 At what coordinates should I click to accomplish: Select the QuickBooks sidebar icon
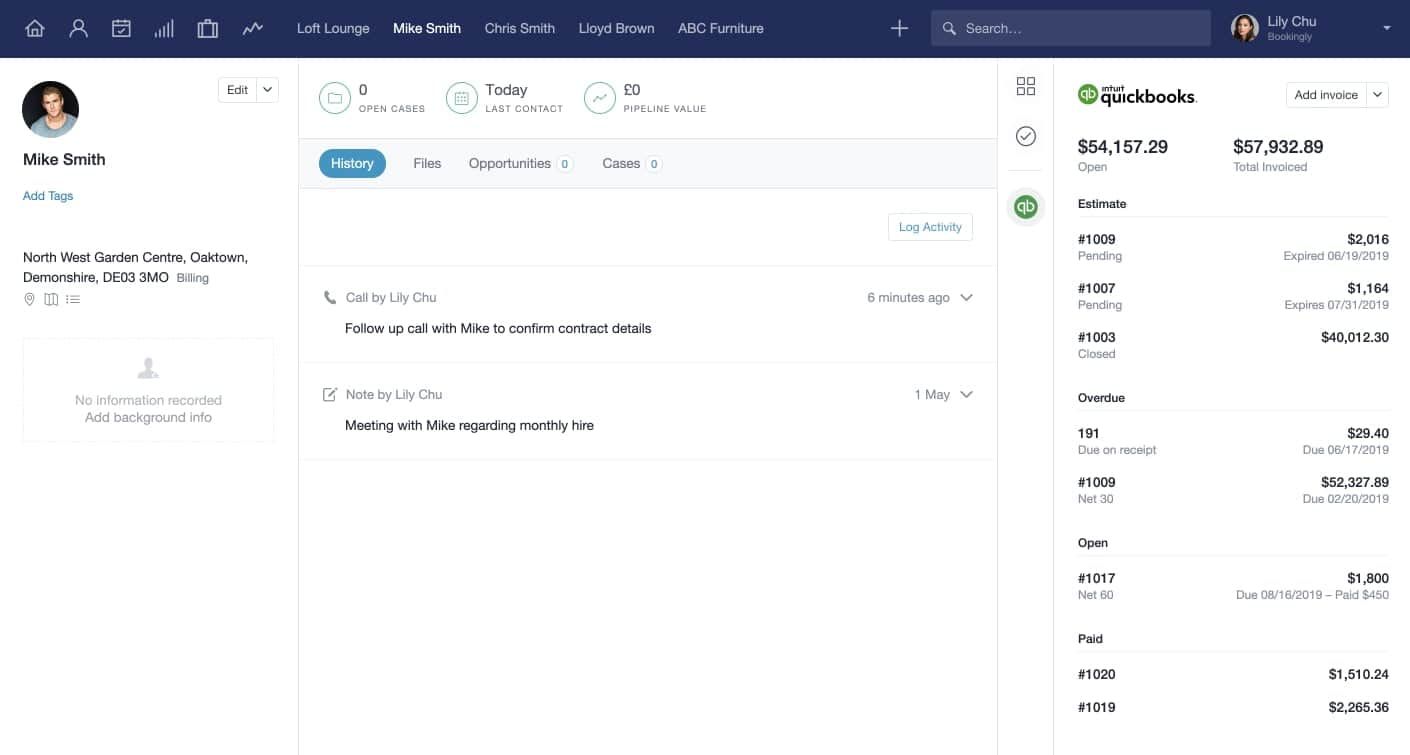click(1026, 207)
